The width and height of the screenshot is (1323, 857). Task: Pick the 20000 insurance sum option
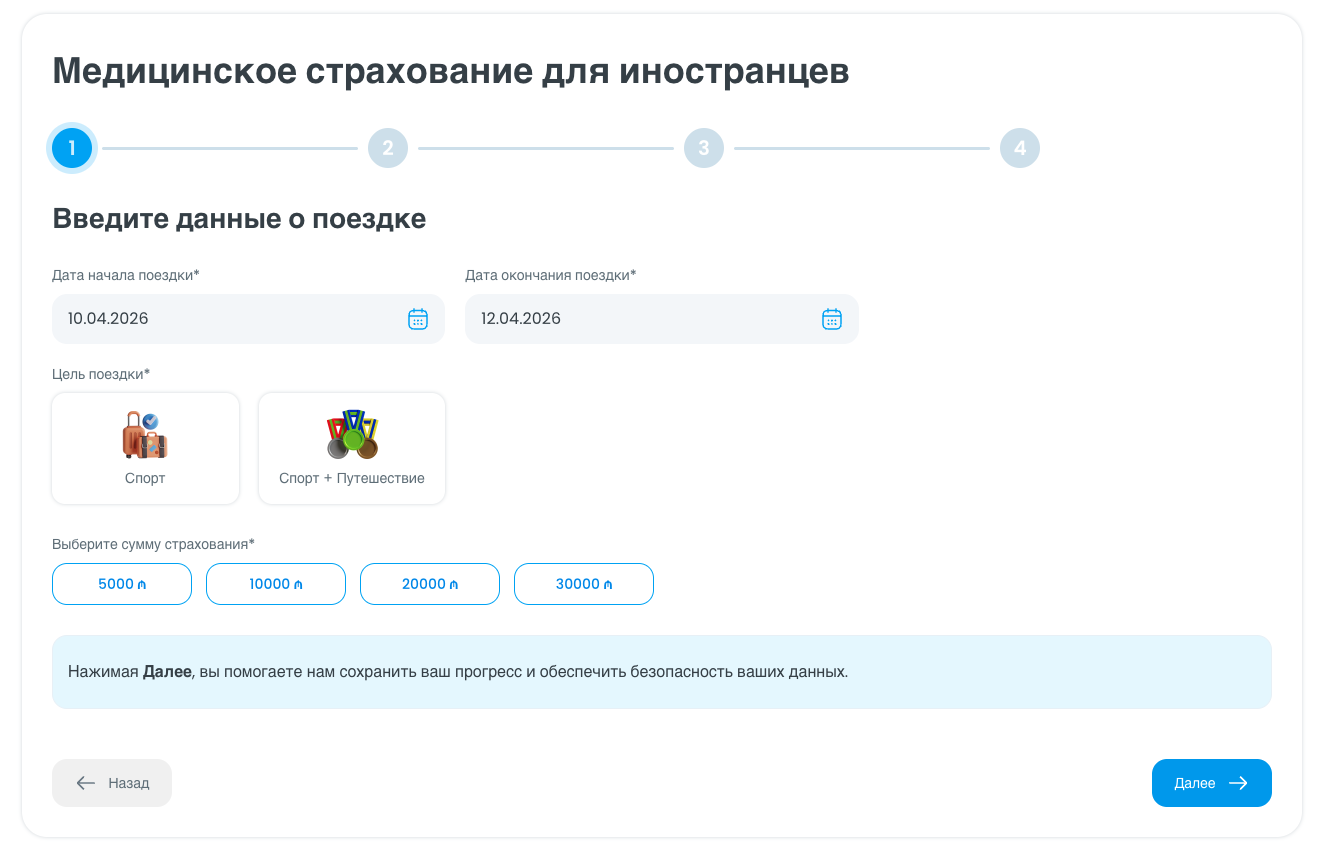click(430, 584)
